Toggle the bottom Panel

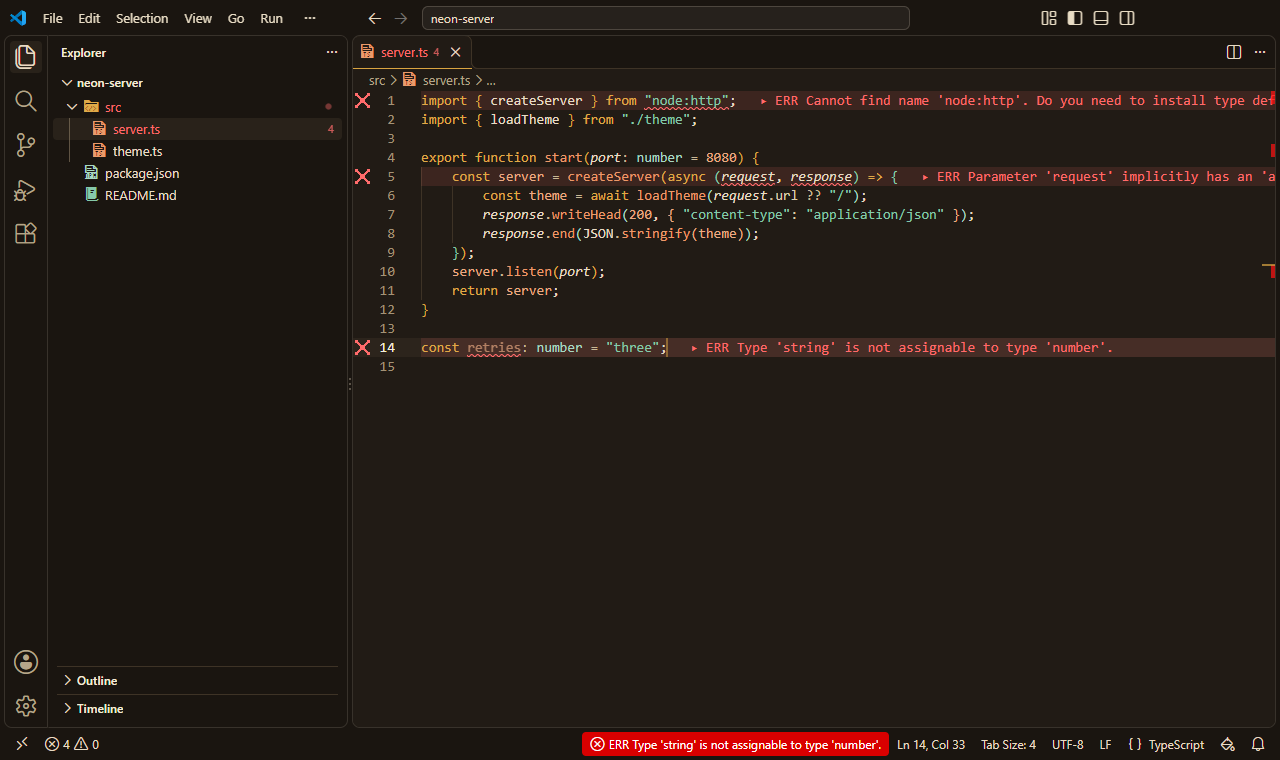[x=1101, y=18]
